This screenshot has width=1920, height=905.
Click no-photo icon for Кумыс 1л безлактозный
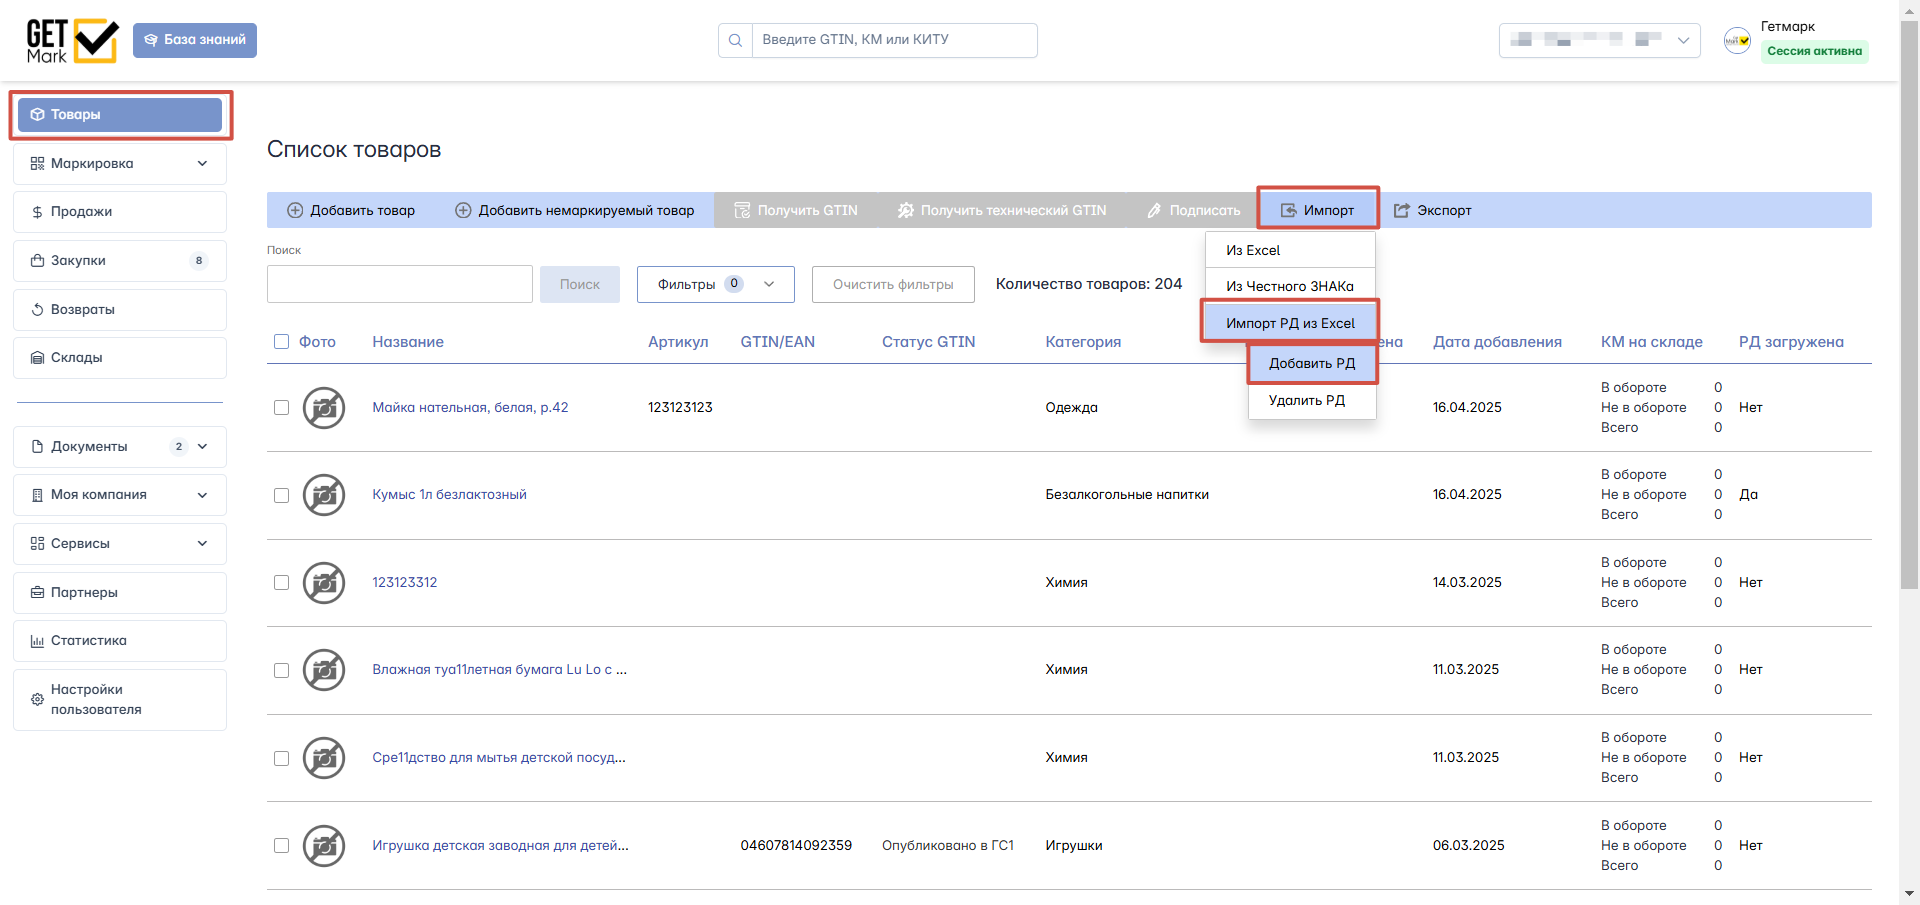tap(324, 495)
